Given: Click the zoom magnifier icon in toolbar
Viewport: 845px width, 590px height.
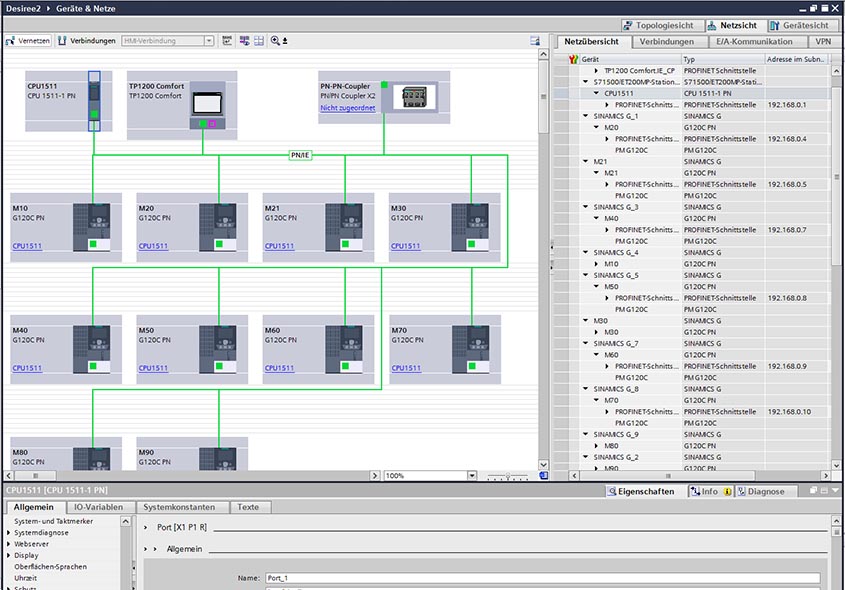Looking at the screenshot, I should (x=275, y=41).
